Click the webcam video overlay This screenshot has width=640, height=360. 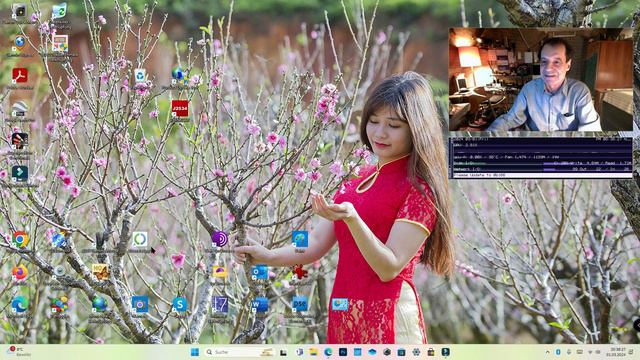click(541, 80)
